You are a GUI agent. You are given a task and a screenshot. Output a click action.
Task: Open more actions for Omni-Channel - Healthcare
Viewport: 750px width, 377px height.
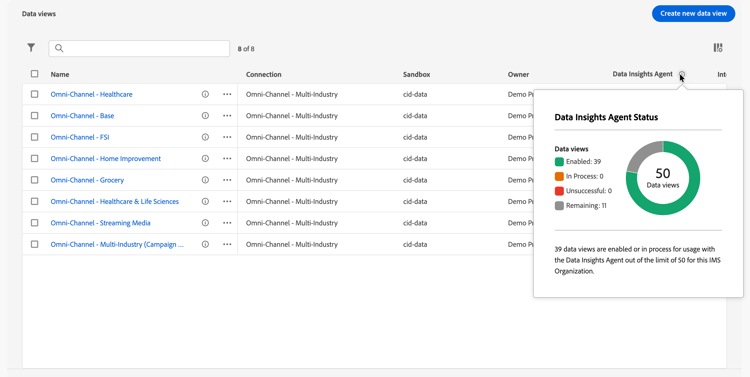pos(227,94)
